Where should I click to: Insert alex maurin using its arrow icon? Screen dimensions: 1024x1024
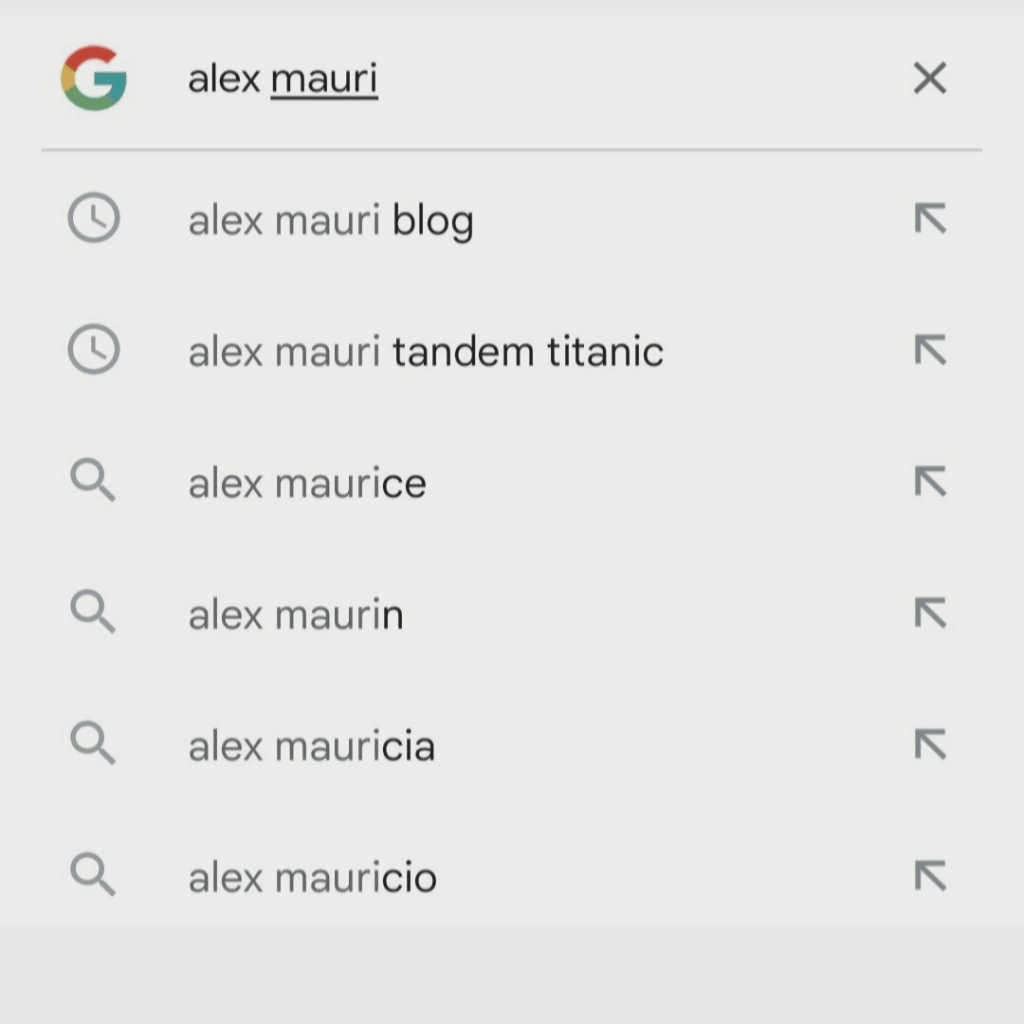pyautogui.click(x=930, y=613)
